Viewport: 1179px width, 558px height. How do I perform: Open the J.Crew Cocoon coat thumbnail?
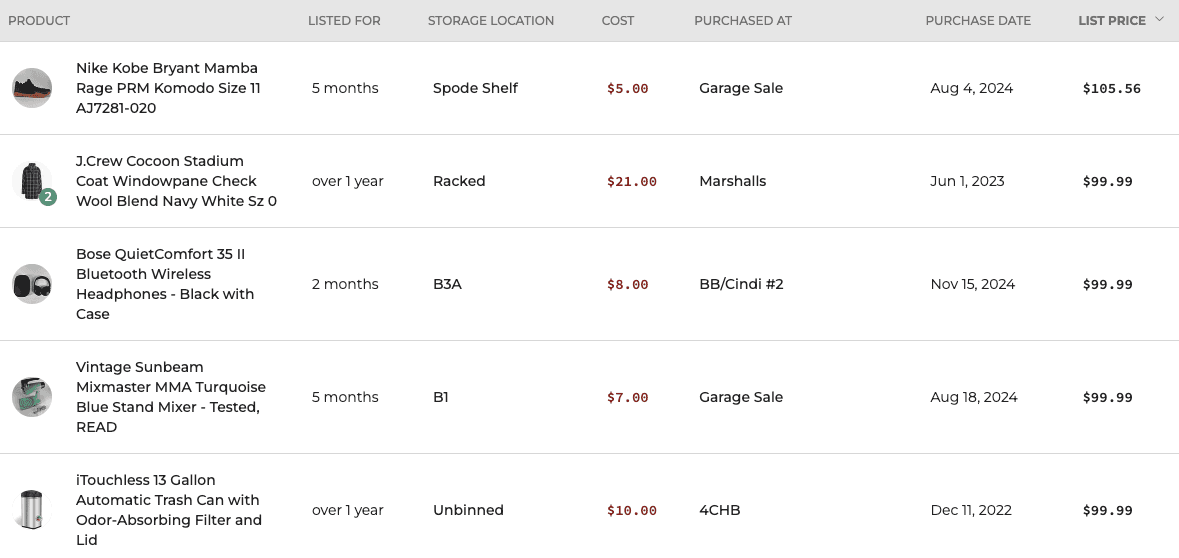[x=32, y=181]
